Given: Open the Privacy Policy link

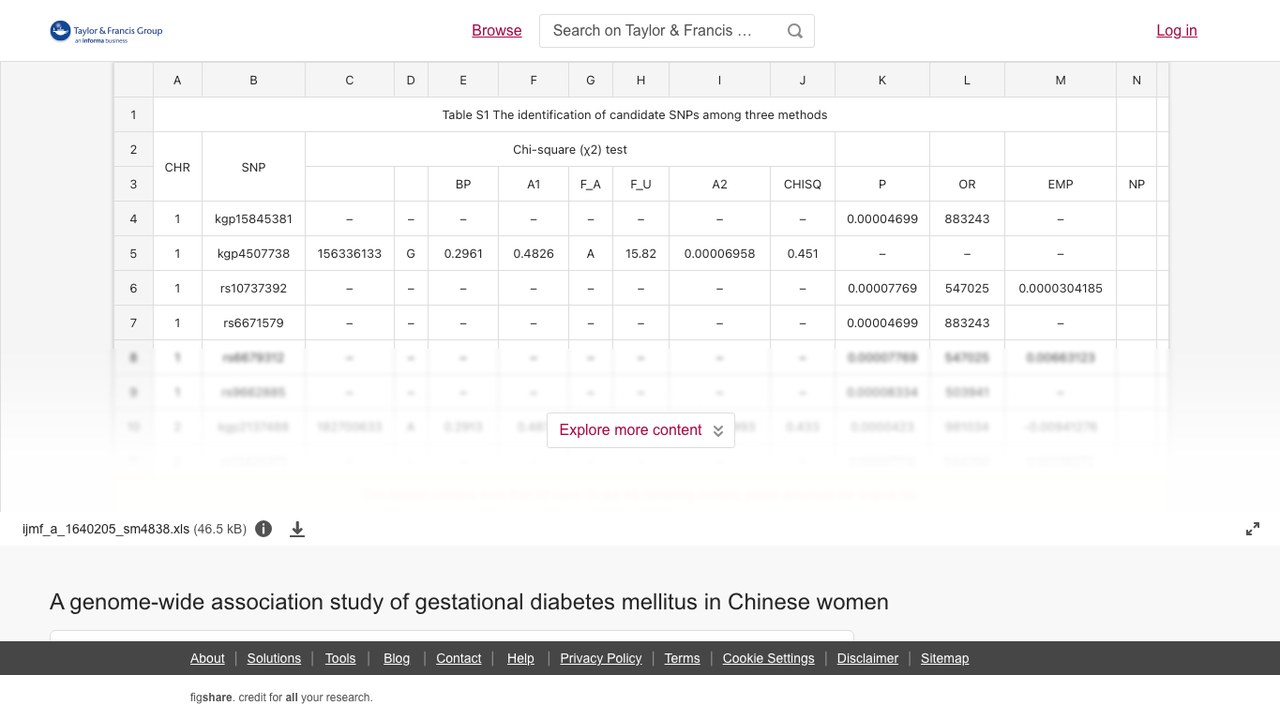Looking at the screenshot, I should point(601,658).
